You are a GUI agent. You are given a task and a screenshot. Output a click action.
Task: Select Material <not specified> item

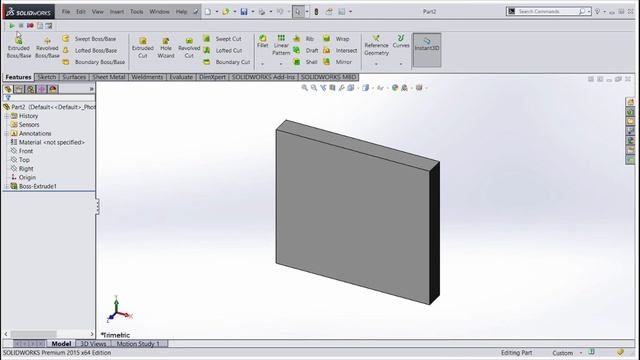(x=47, y=142)
